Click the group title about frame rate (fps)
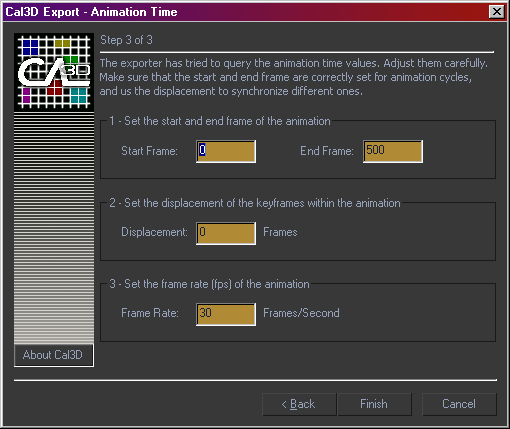510x429 pixels. [x=209, y=284]
